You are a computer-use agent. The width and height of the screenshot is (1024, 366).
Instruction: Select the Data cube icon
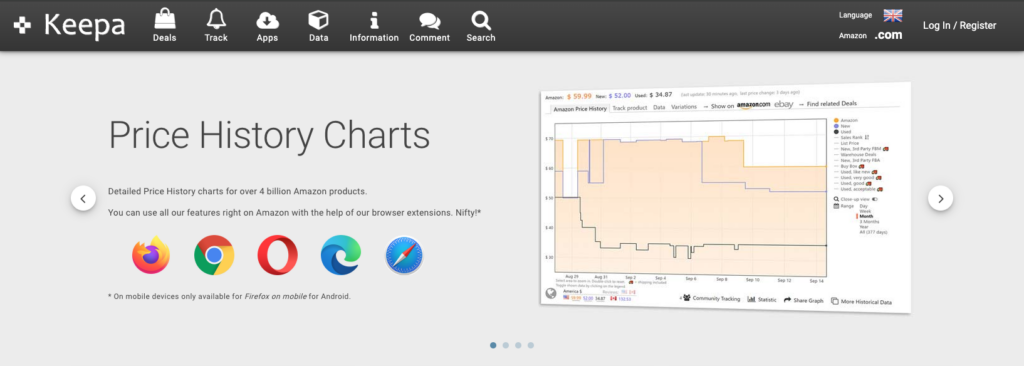pos(318,20)
